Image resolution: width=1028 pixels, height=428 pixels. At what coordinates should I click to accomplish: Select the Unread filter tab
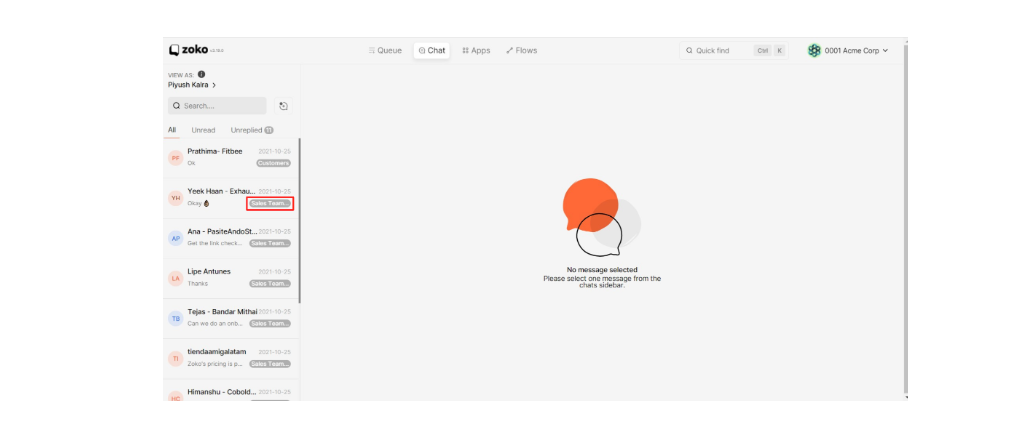click(203, 130)
